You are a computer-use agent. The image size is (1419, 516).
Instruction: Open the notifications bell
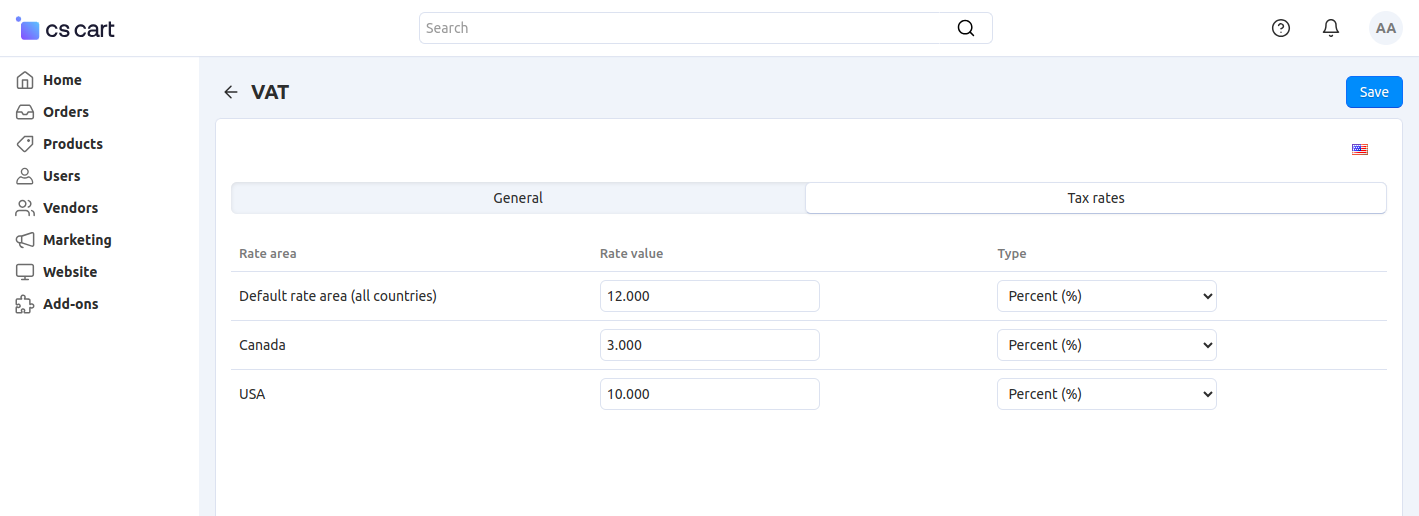pyautogui.click(x=1331, y=28)
